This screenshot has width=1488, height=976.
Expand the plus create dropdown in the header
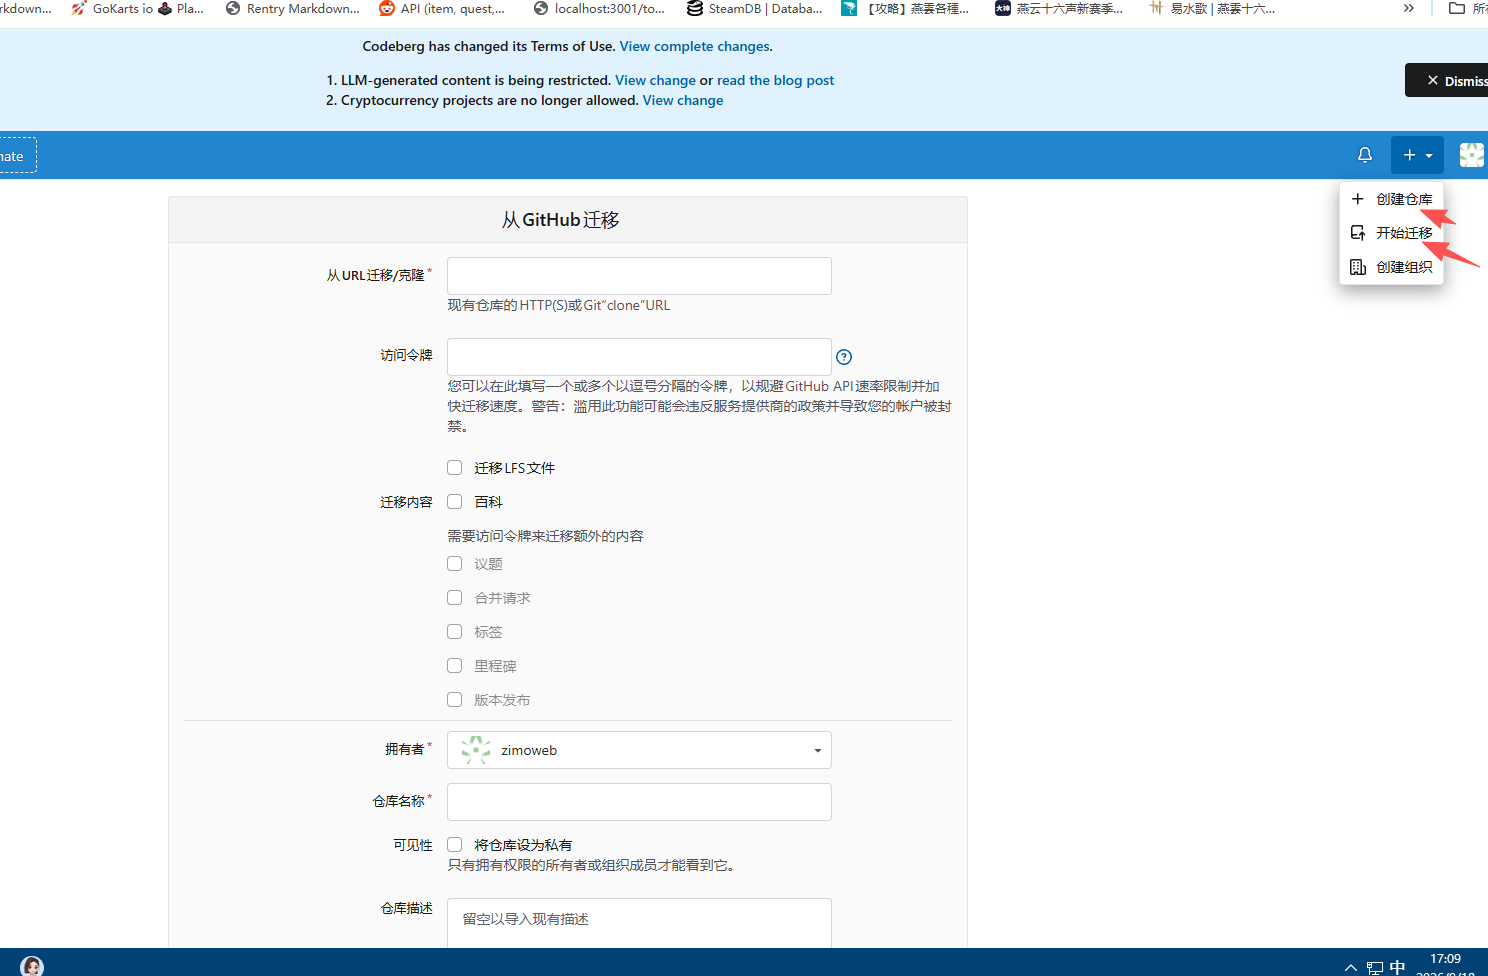pyautogui.click(x=1417, y=155)
